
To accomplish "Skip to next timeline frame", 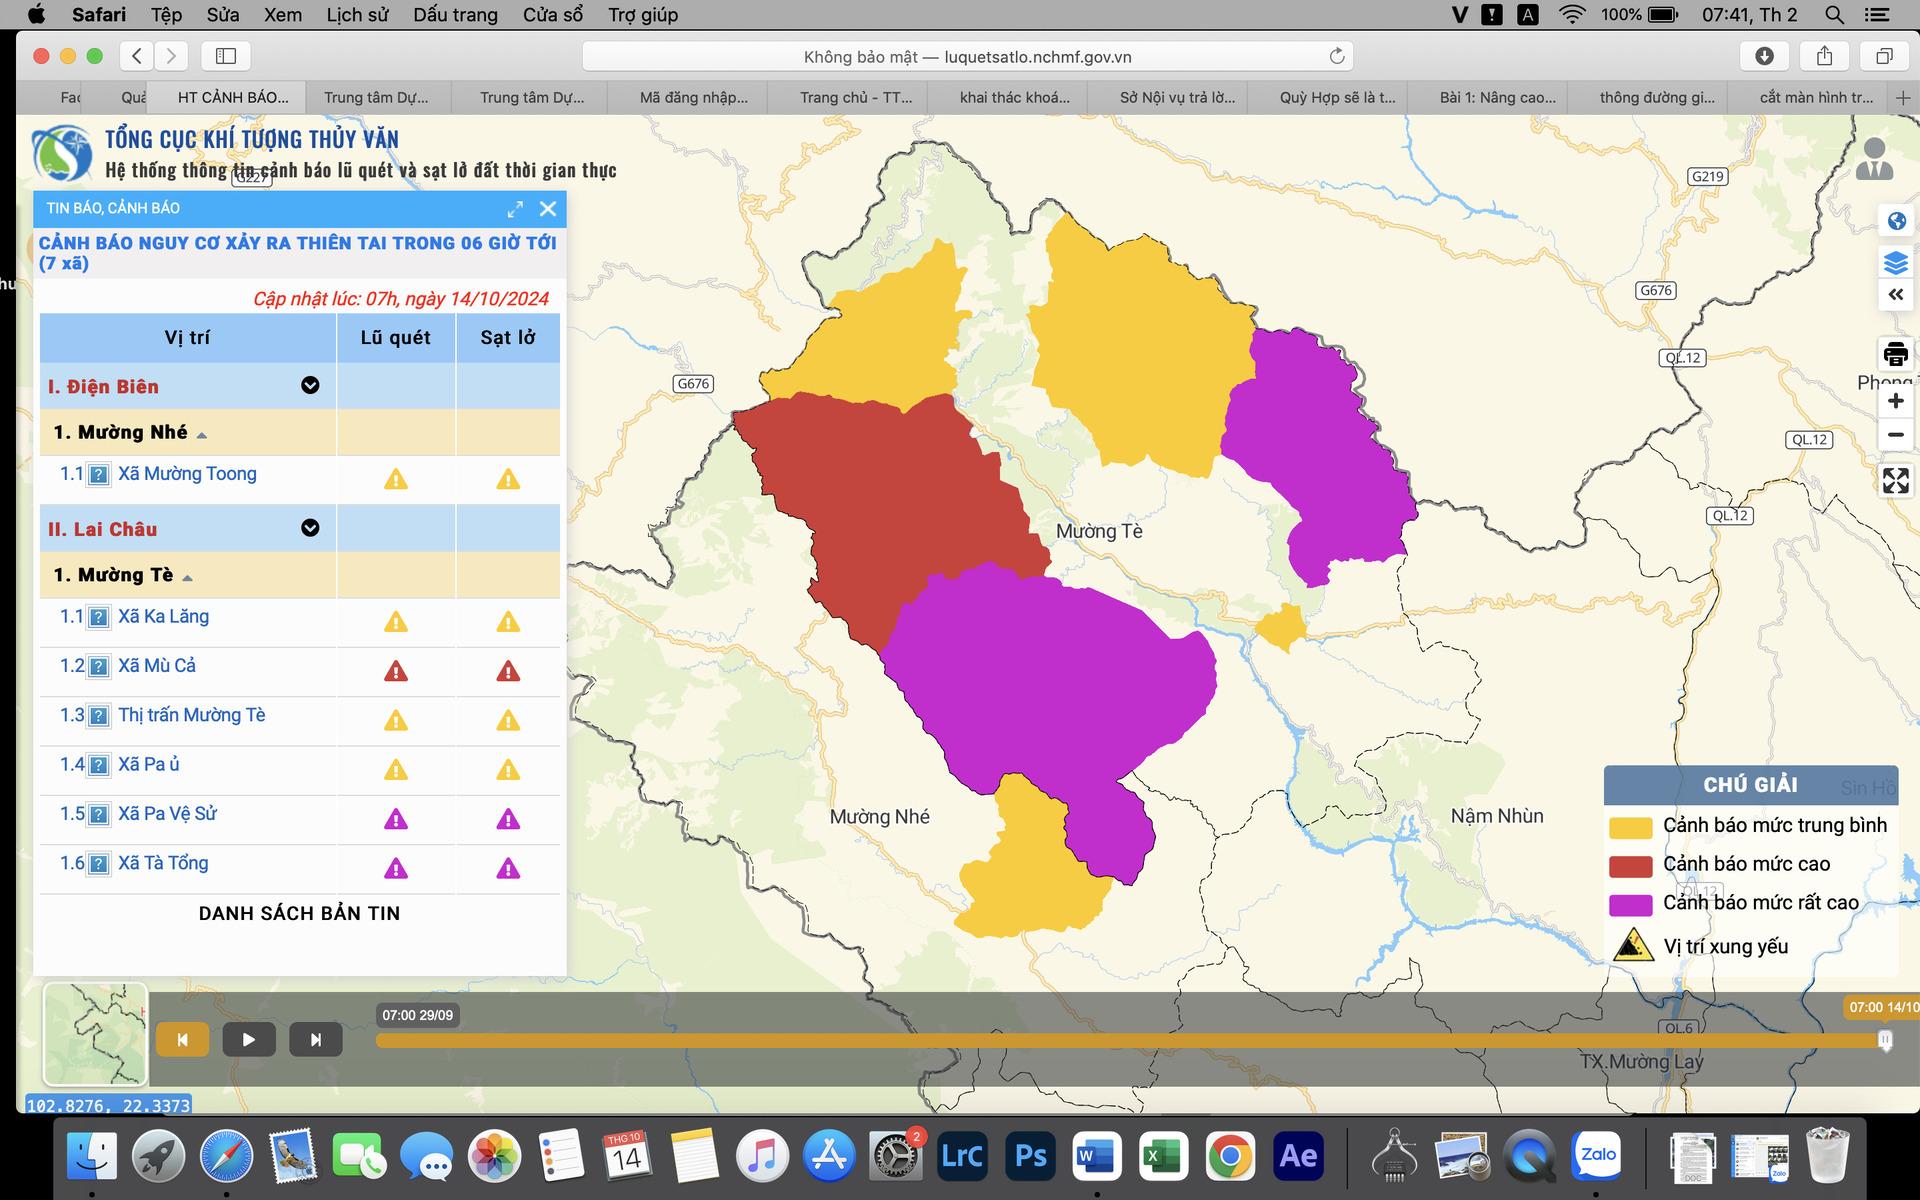I will (315, 1040).
